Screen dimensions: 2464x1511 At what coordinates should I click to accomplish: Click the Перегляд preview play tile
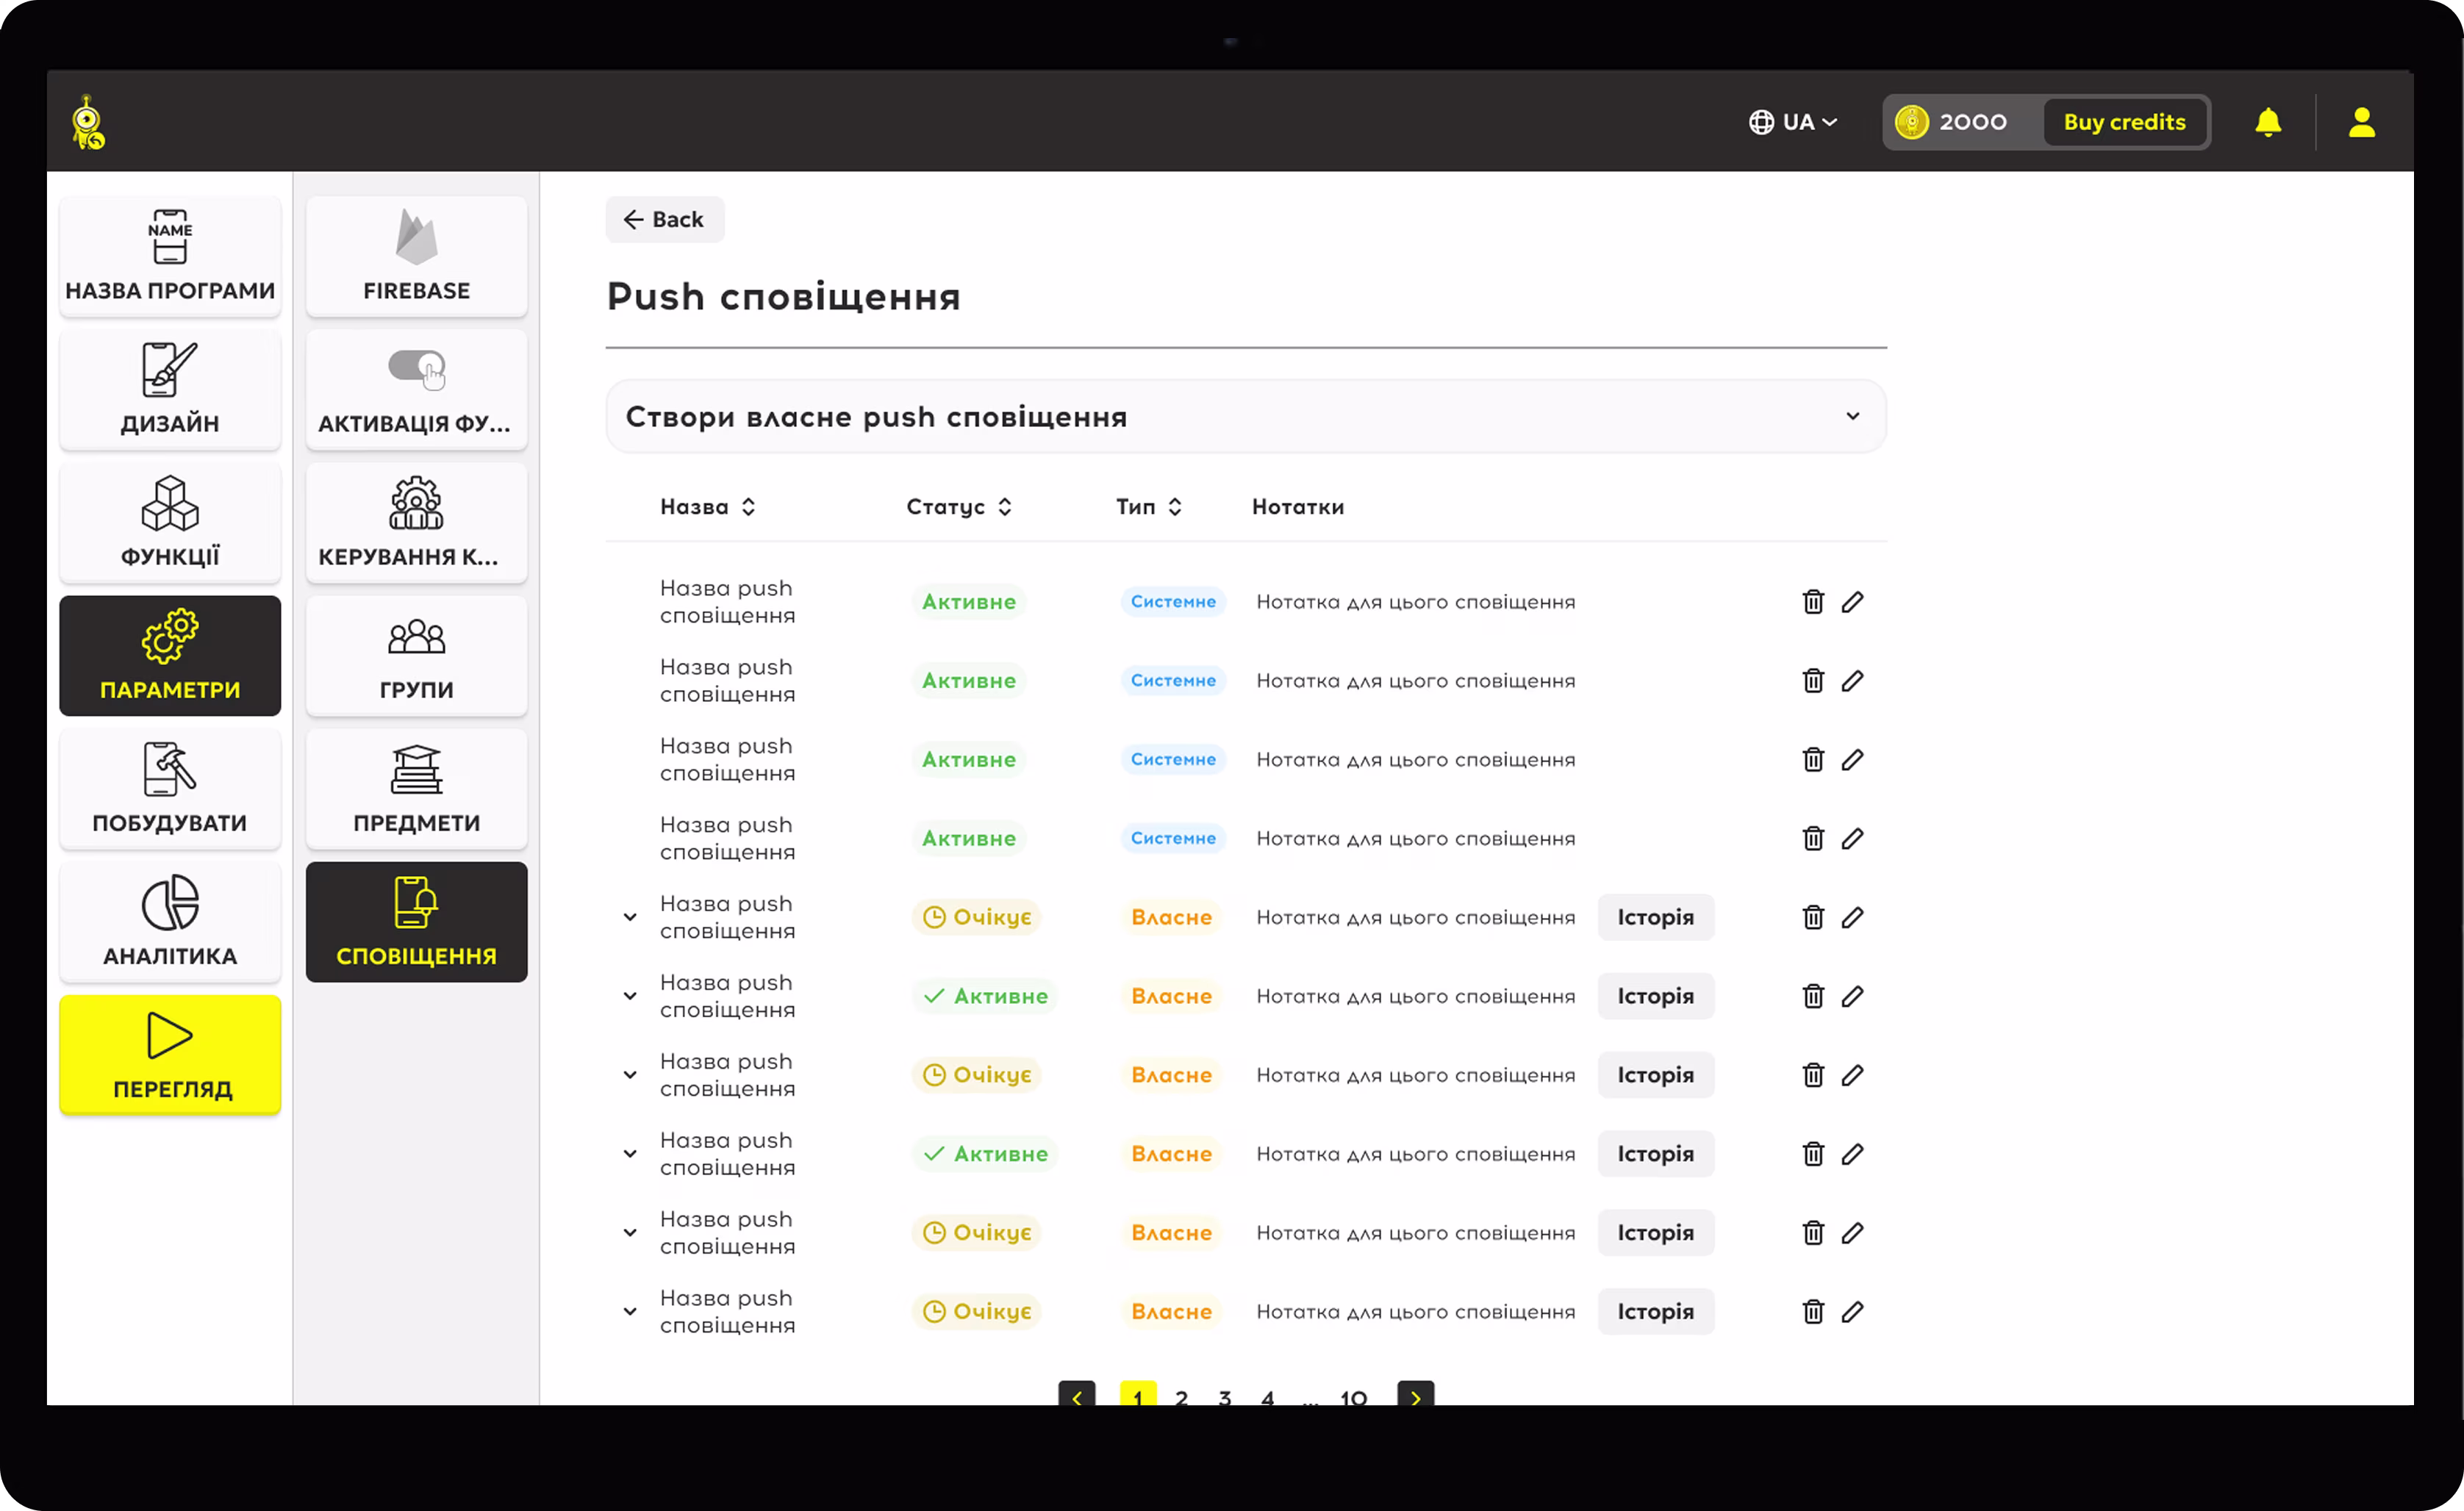tap(170, 1054)
